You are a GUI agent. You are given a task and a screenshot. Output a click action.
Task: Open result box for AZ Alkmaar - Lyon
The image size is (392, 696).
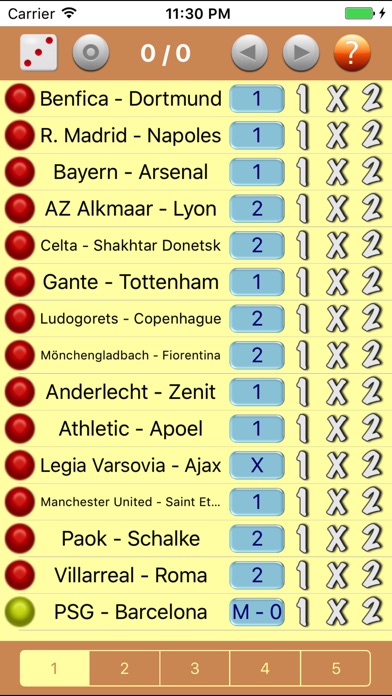pos(257,209)
